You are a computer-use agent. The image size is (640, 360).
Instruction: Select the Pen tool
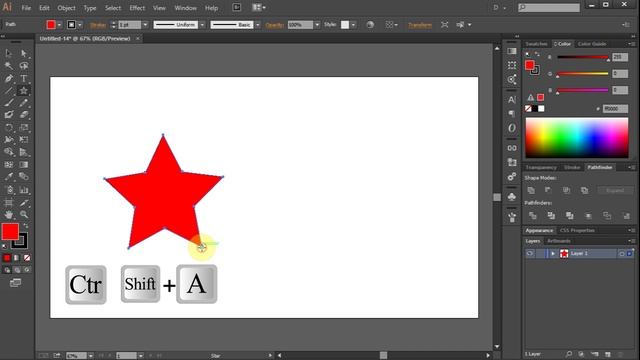point(9,78)
